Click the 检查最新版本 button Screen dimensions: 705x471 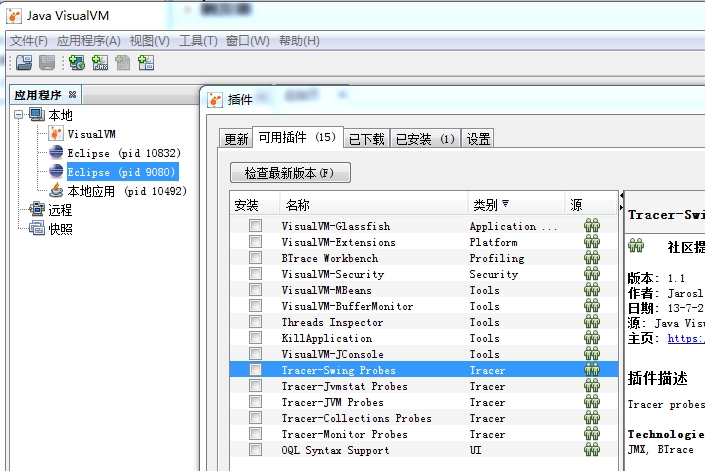coord(290,173)
